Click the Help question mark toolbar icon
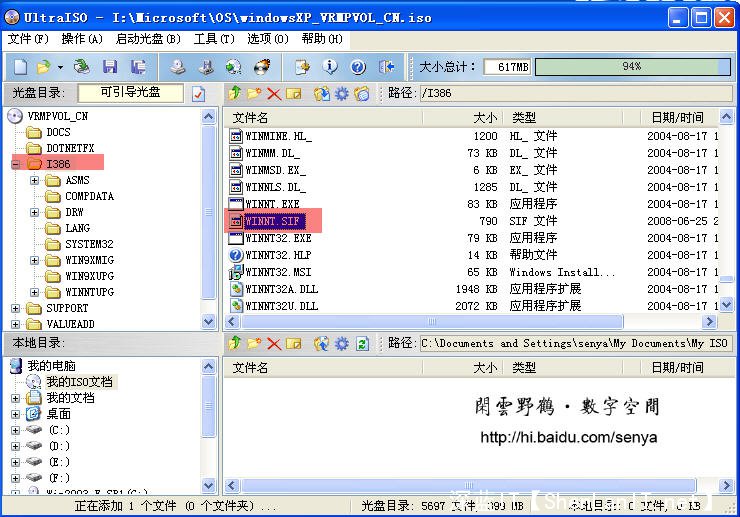Image resolution: width=740 pixels, height=517 pixels. click(x=358, y=67)
